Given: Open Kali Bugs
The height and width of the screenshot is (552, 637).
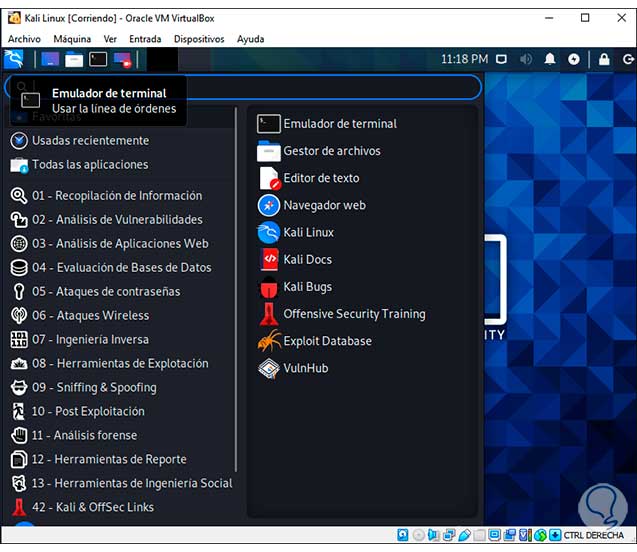Looking at the screenshot, I should pyautogui.click(x=295, y=287).
